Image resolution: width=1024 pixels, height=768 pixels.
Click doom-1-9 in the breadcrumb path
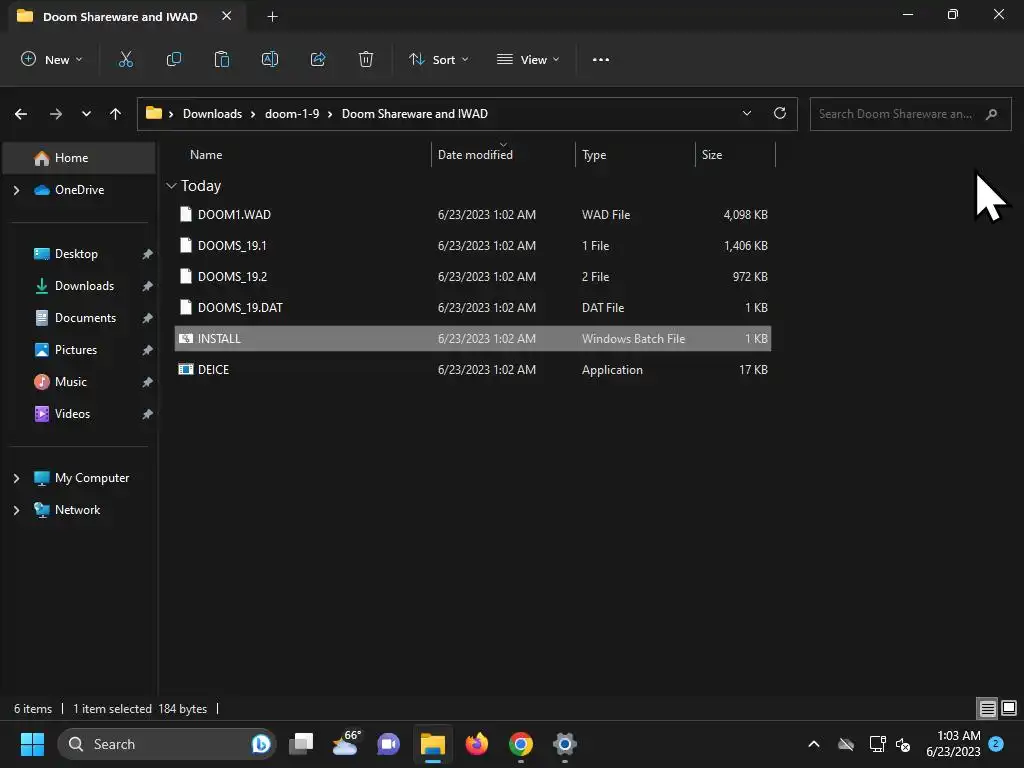coord(292,114)
